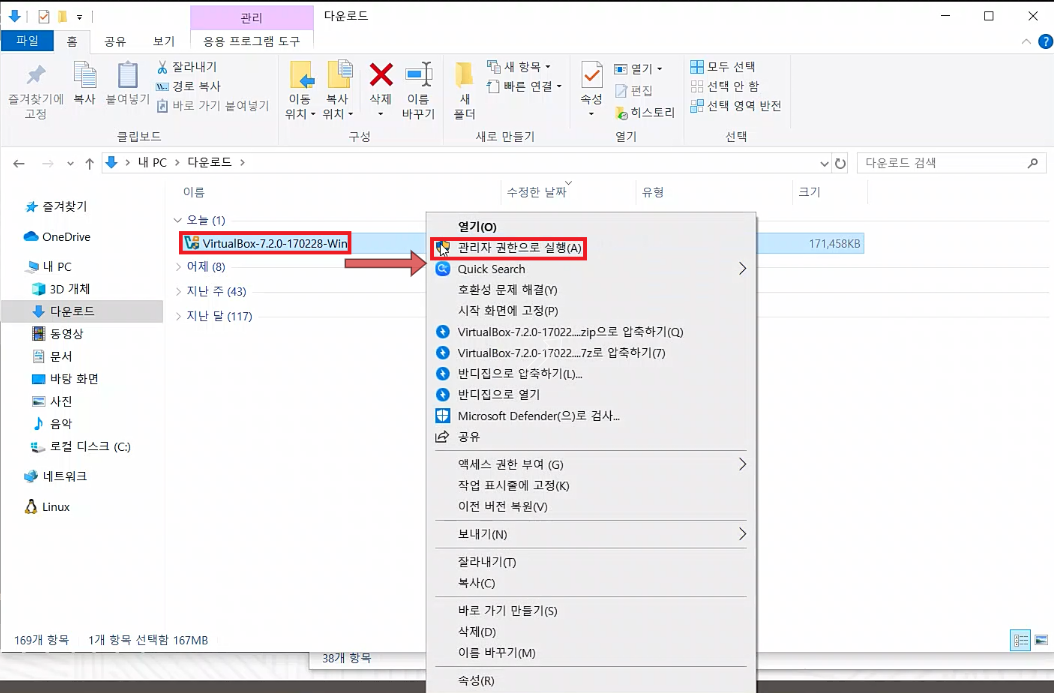Viewport: 1054px width, 693px height.
Task: Select 속성(R) in context menu
Action: [x=476, y=680]
